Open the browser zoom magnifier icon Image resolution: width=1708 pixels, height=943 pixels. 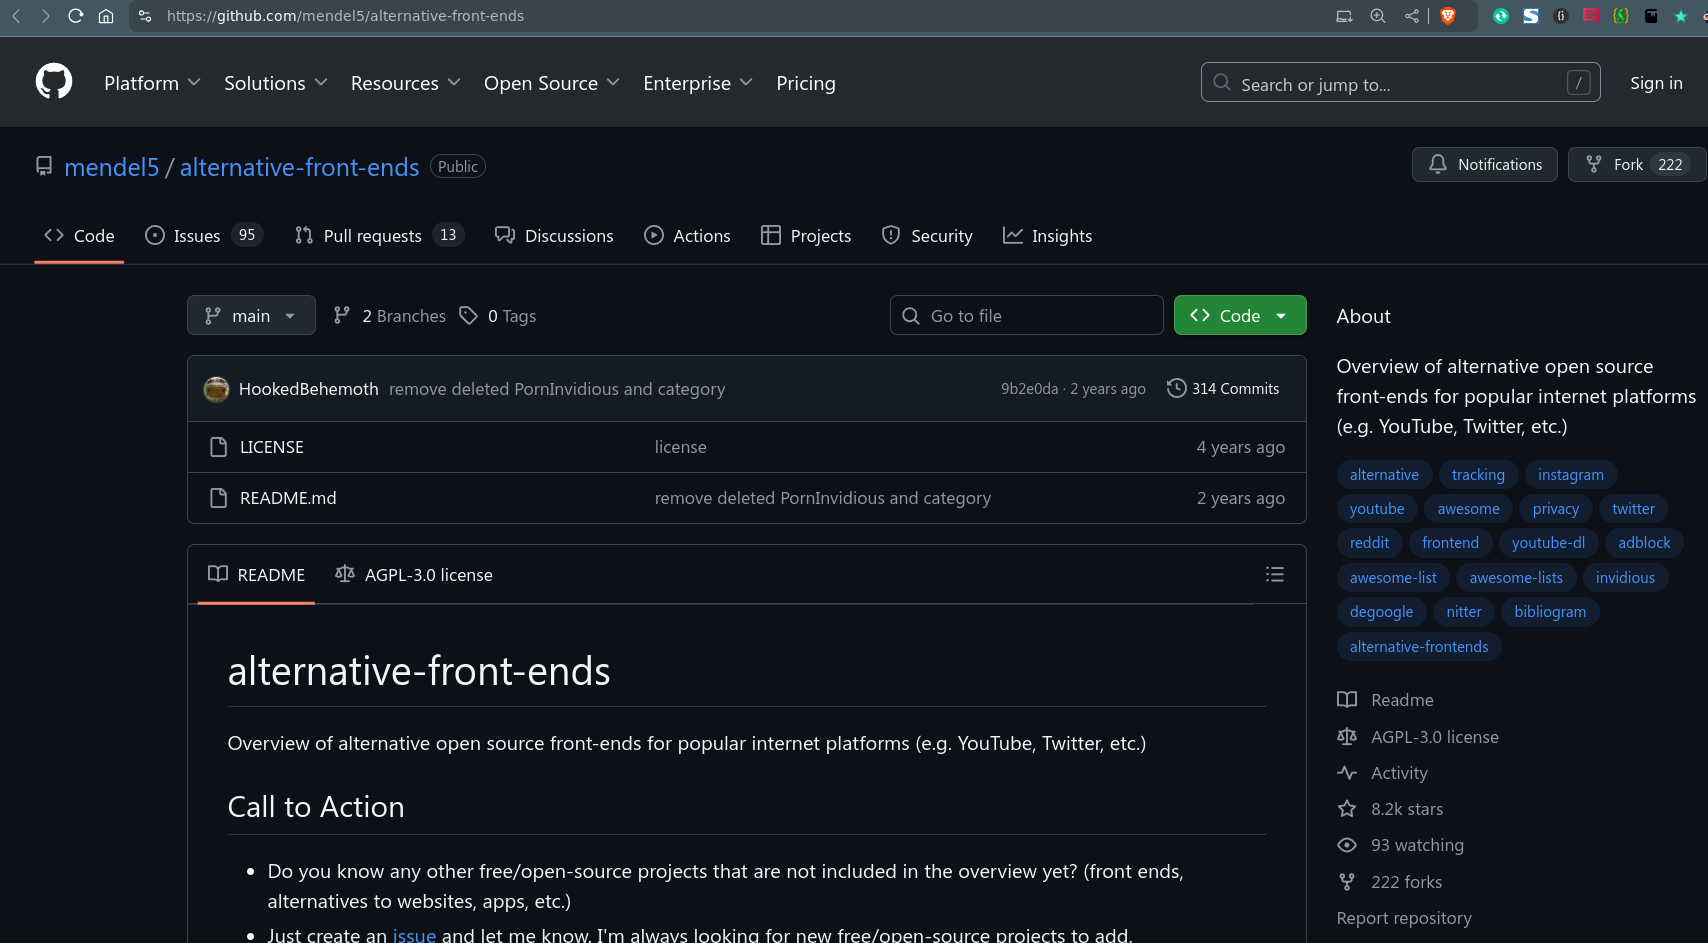(x=1378, y=16)
